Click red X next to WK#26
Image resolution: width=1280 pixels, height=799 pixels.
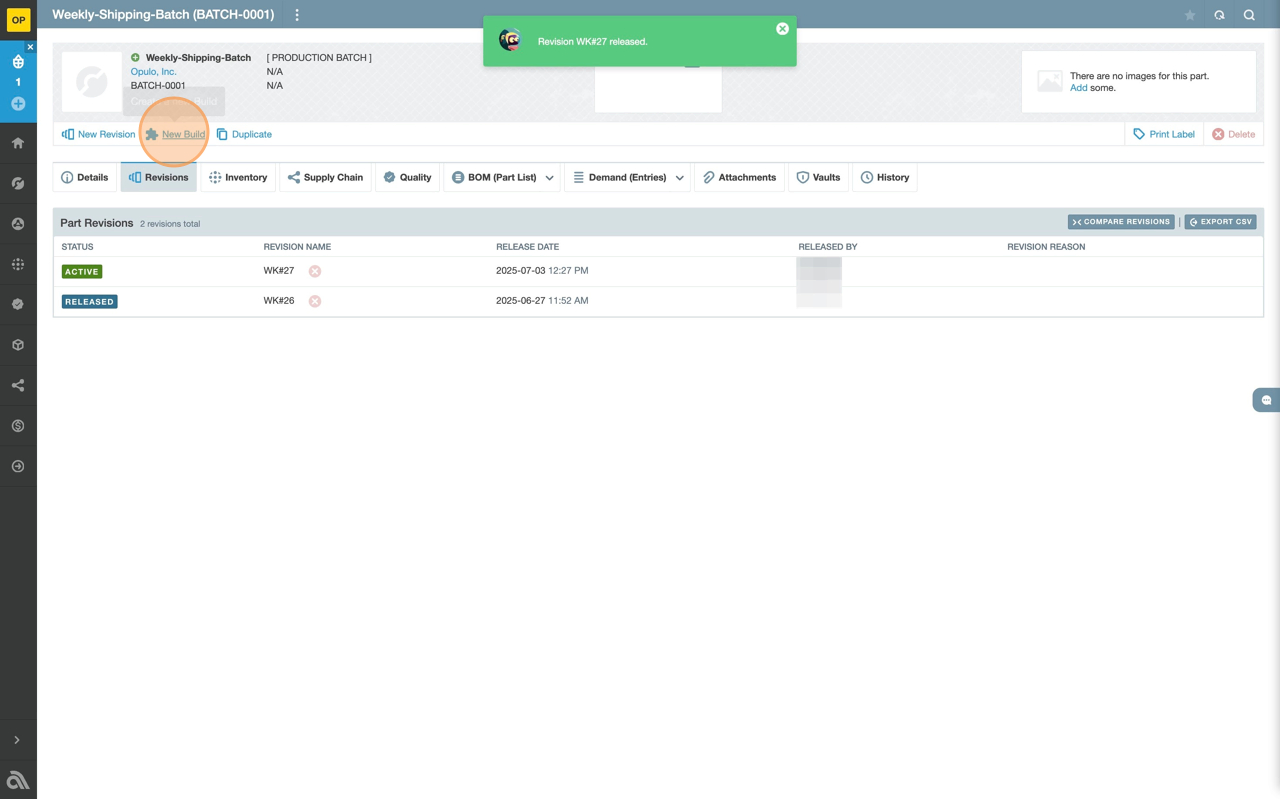pyautogui.click(x=315, y=301)
